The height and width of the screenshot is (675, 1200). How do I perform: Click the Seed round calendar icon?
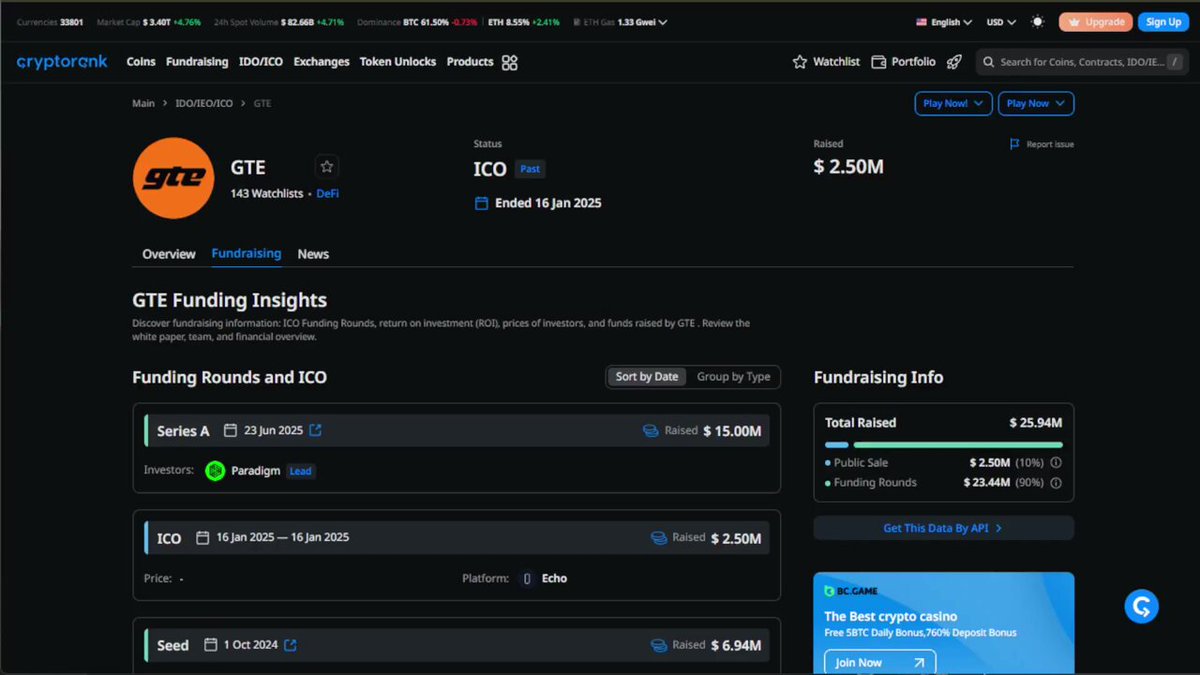pos(211,645)
